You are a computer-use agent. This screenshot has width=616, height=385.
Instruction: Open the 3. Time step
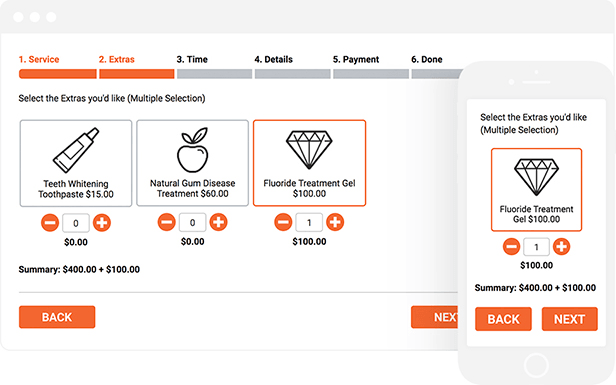click(192, 59)
